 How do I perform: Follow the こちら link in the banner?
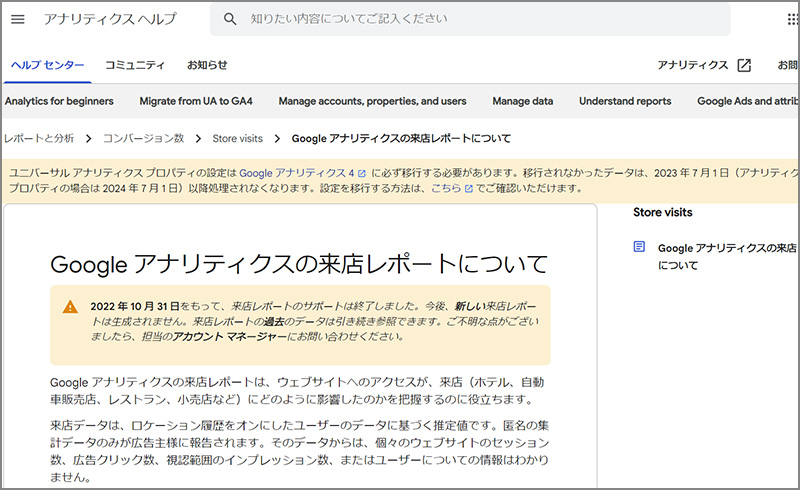click(x=446, y=188)
